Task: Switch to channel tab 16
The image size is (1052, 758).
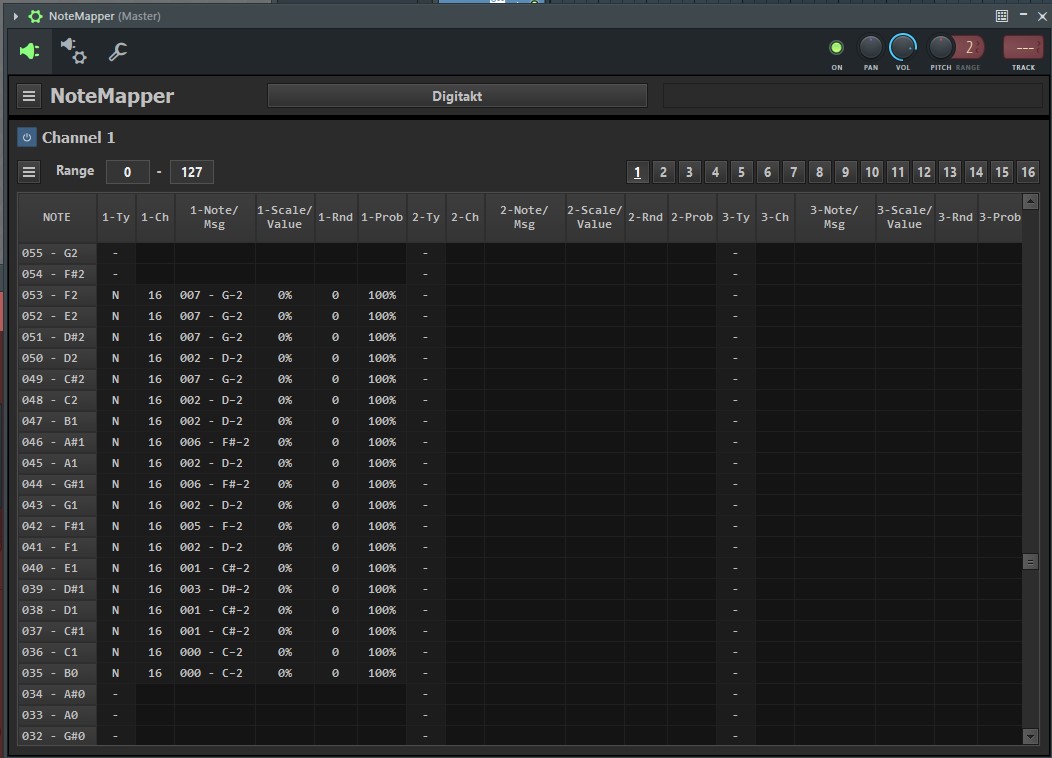Action: pos(1027,172)
